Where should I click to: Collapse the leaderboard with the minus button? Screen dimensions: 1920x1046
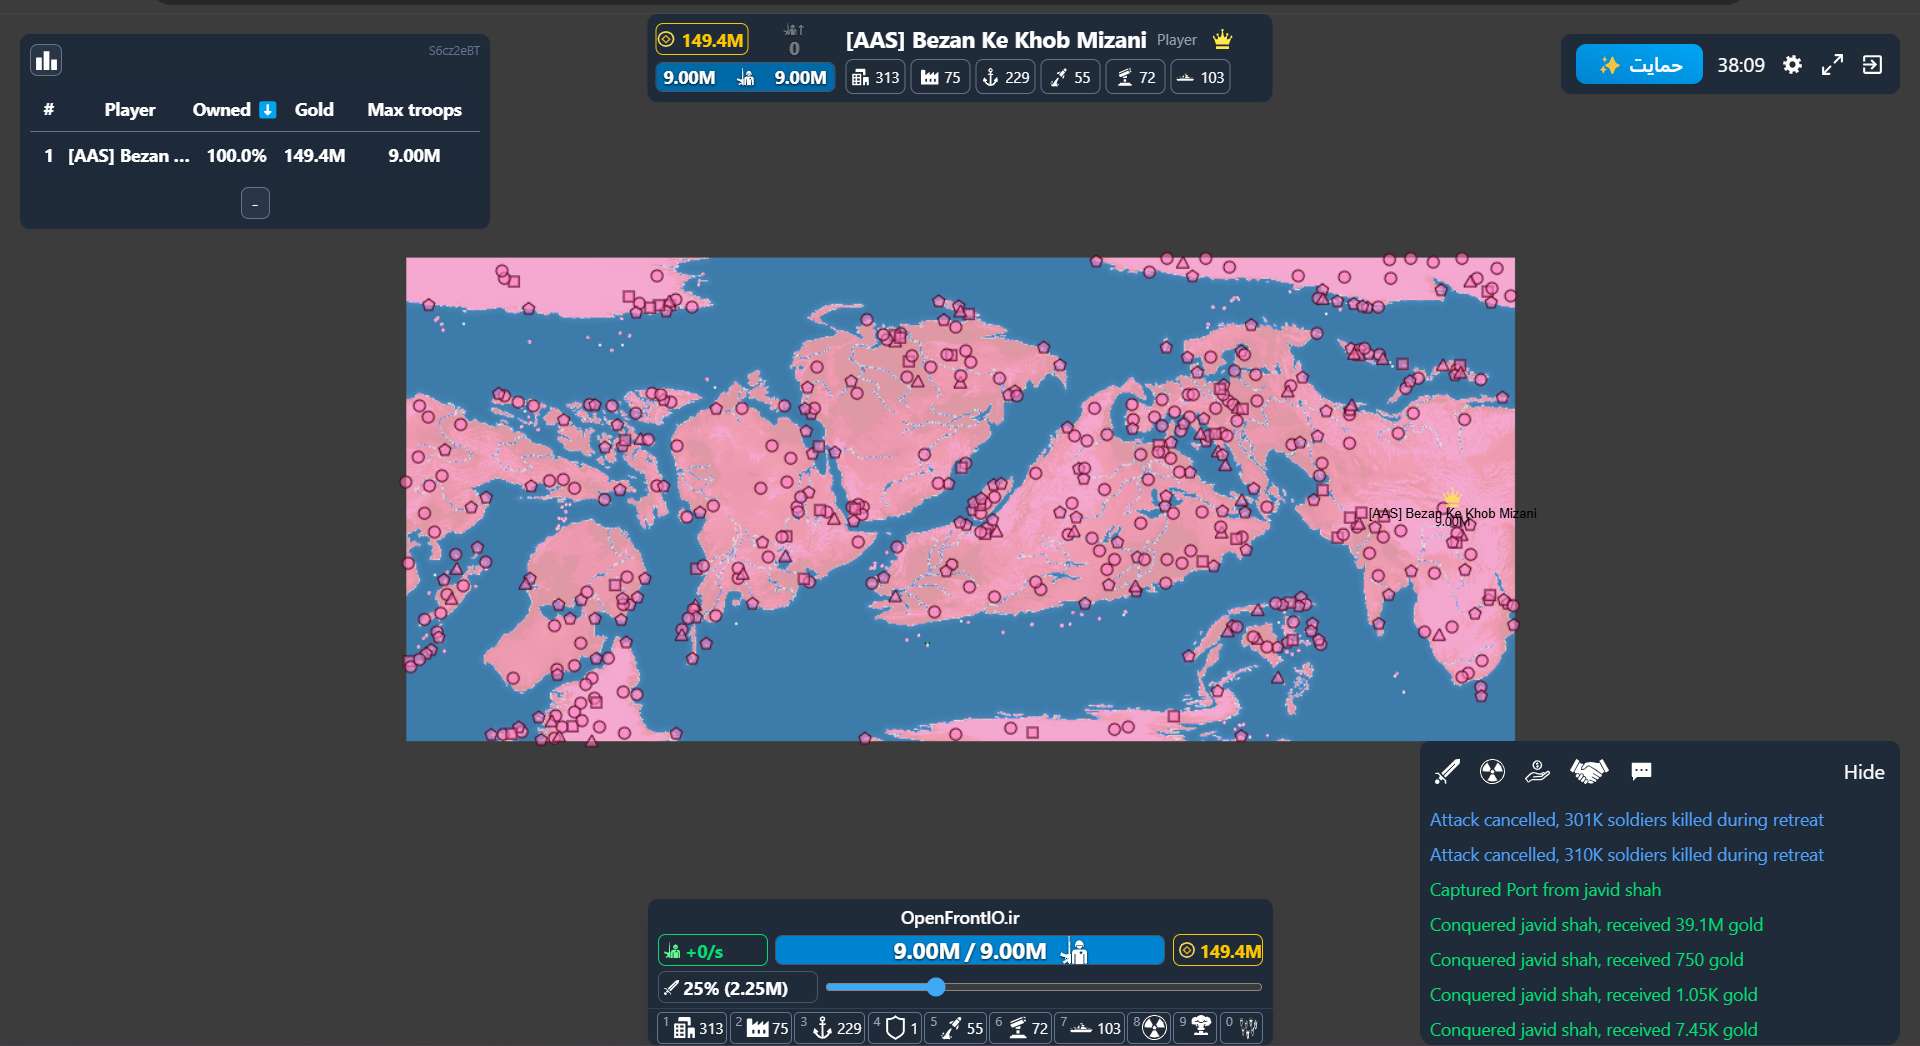[x=255, y=203]
